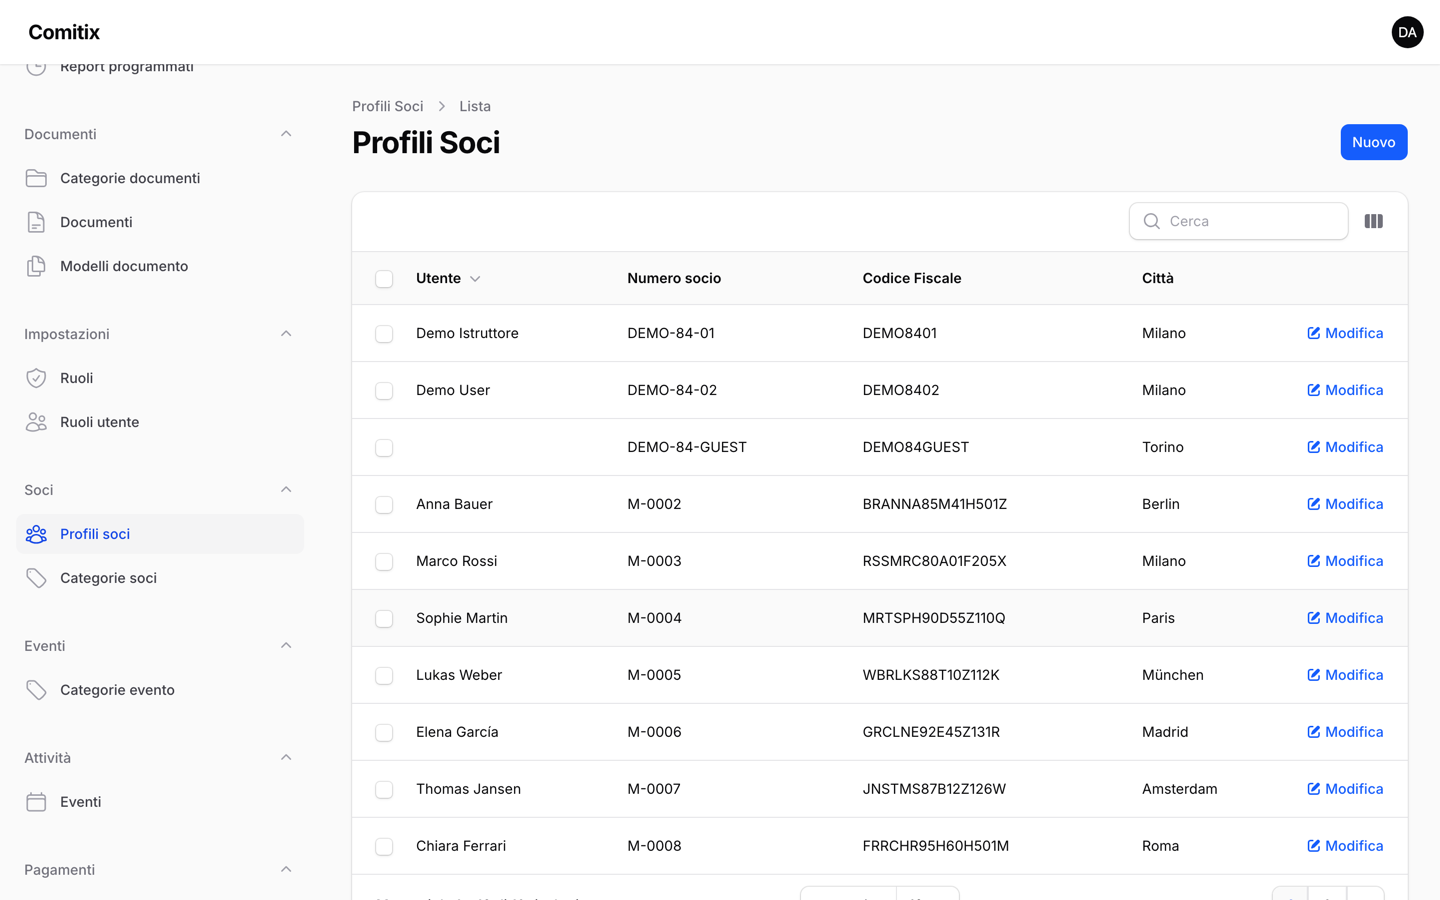Screen dimensions: 1440x900
Task: Select all rows with header checkbox
Action: (384, 279)
